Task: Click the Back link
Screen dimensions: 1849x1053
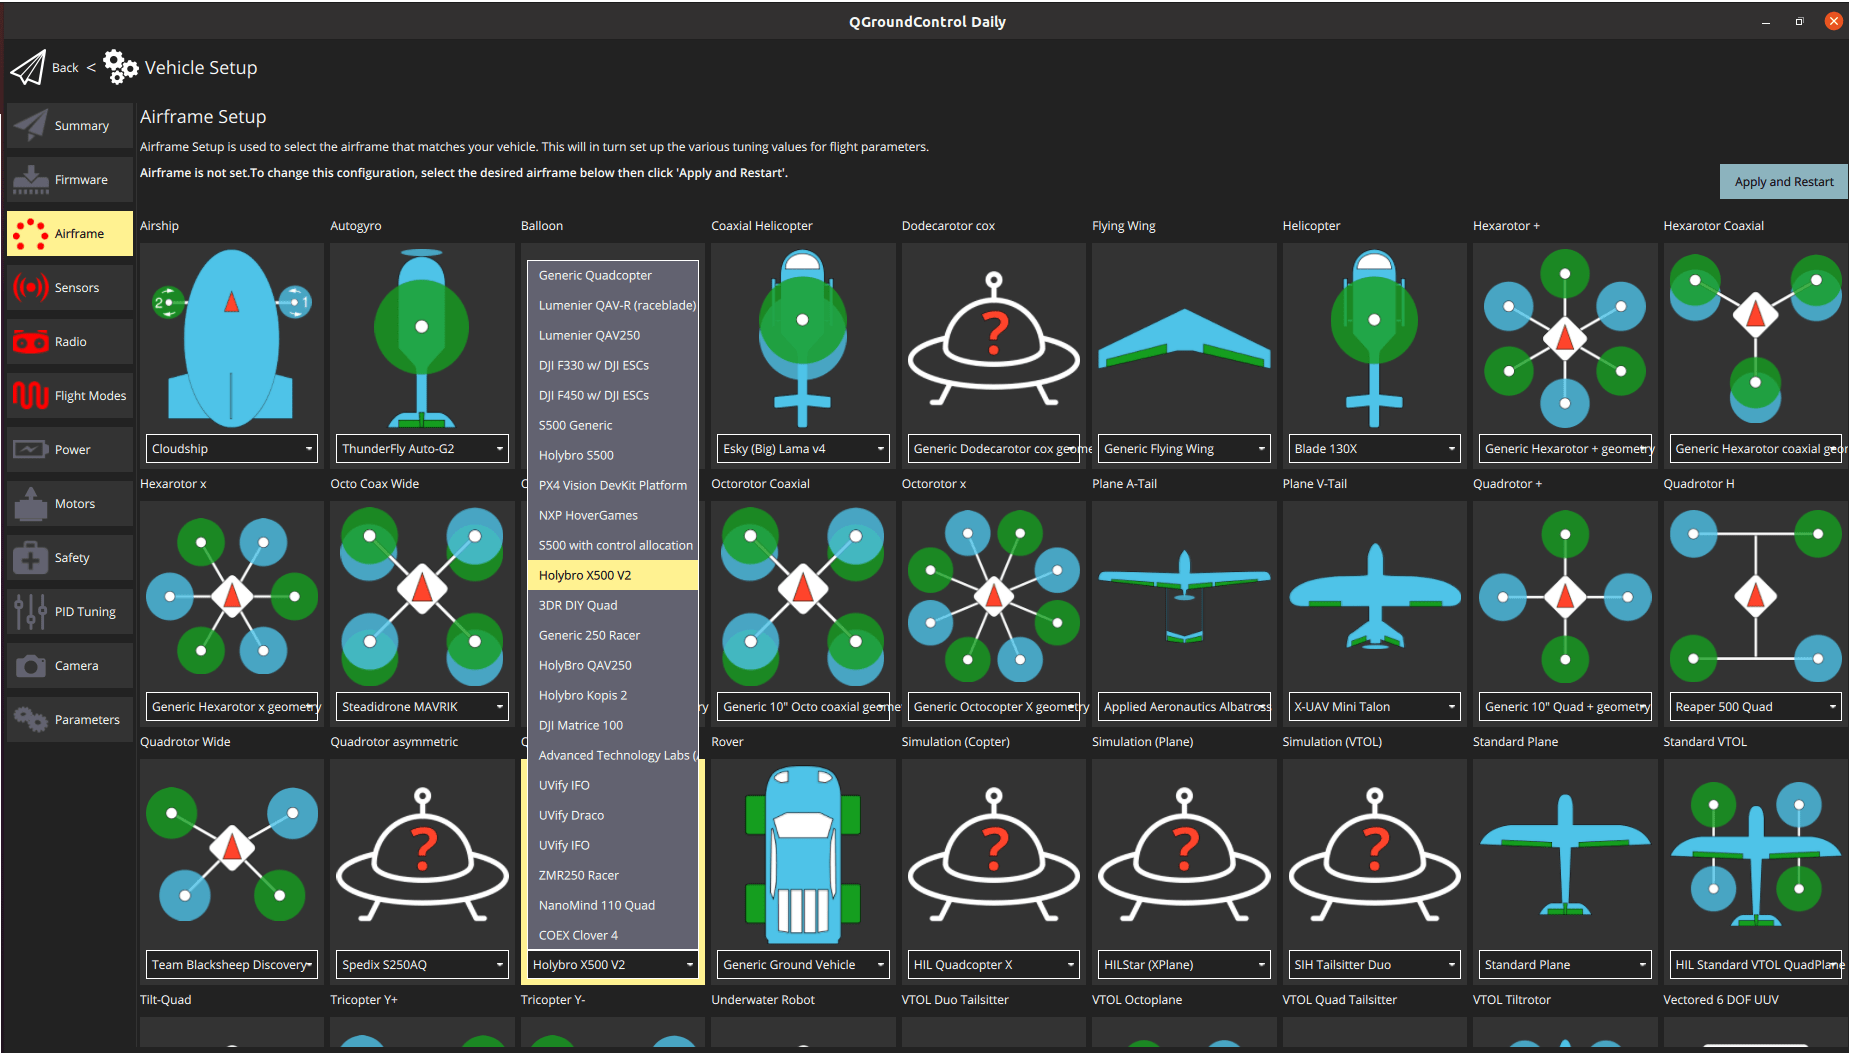Action: 65,67
